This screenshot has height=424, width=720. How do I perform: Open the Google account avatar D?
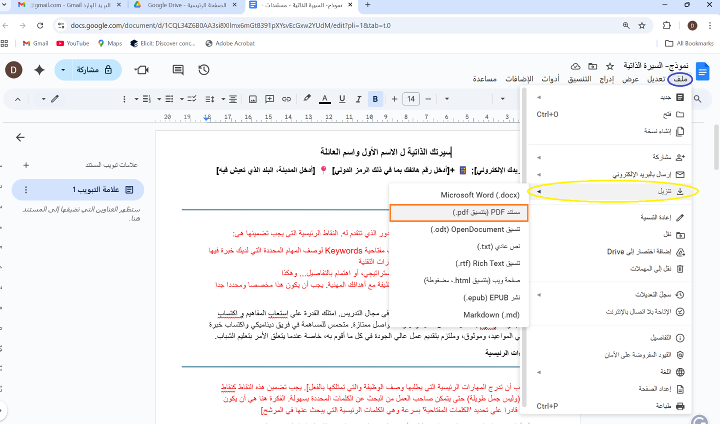[14, 70]
